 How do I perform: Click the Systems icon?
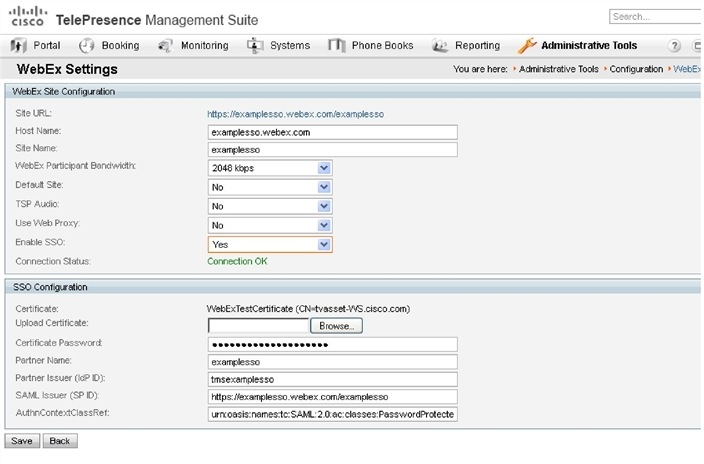[x=255, y=45]
